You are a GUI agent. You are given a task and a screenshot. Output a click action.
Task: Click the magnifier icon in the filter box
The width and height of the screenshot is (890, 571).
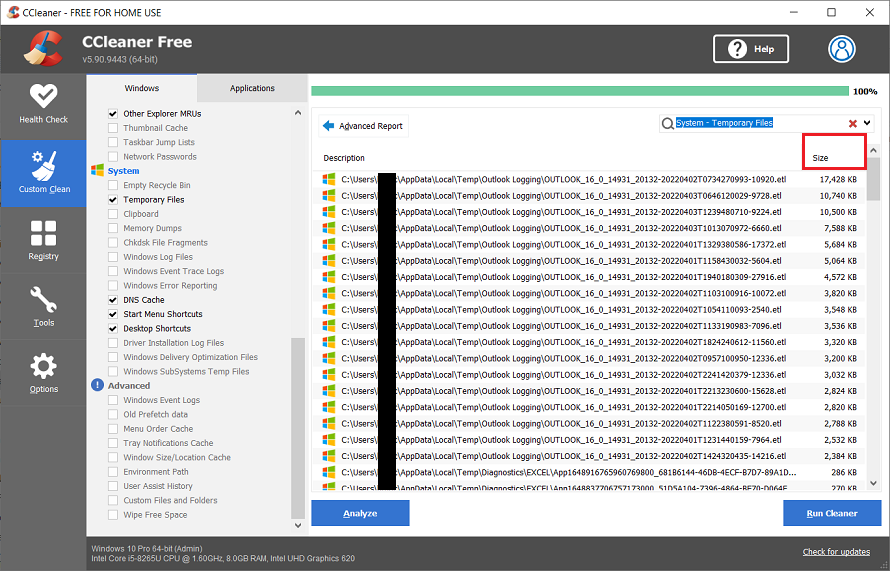(668, 123)
